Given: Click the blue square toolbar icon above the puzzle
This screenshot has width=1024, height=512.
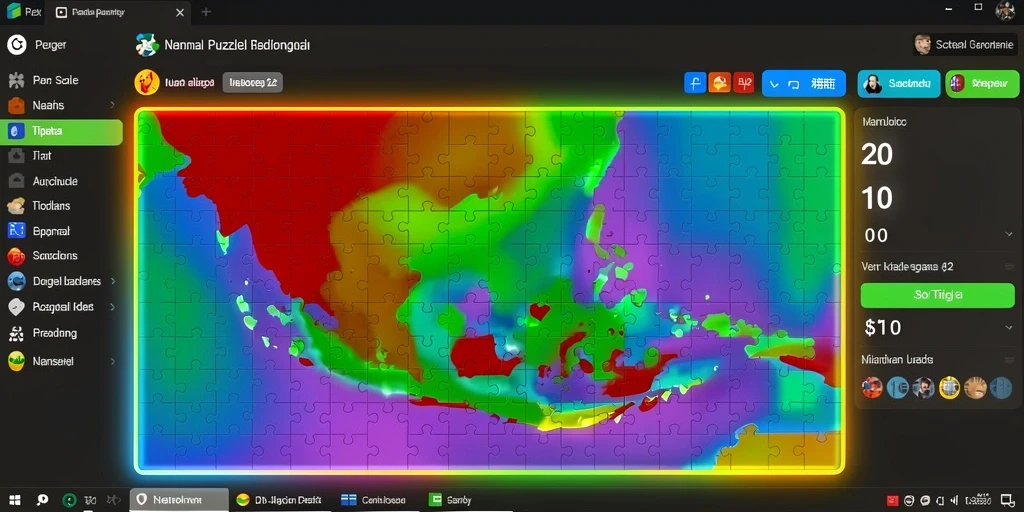Looking at the screenshot, I should [695, 83].
